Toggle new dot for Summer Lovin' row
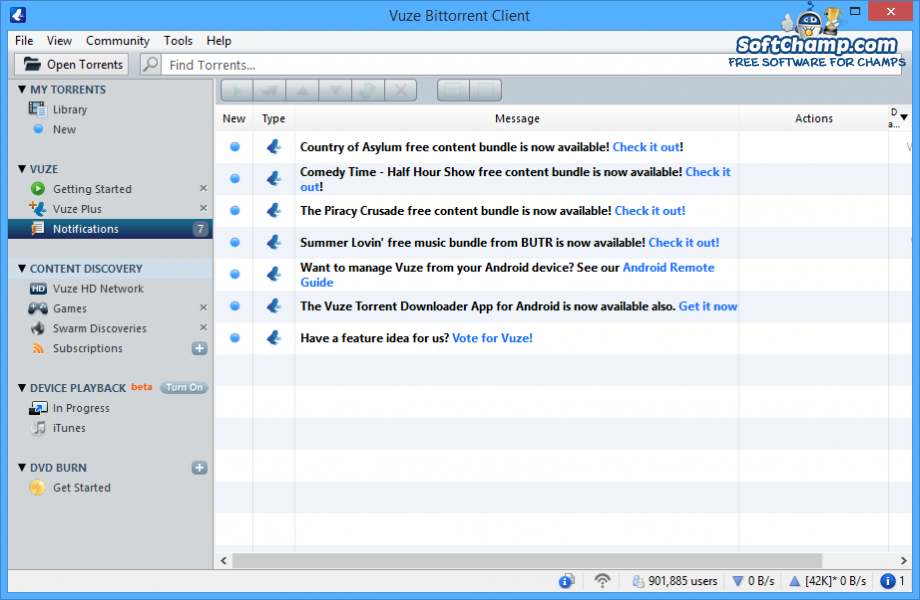The height and width of the screenshot is (600, 920). point(235,242)
